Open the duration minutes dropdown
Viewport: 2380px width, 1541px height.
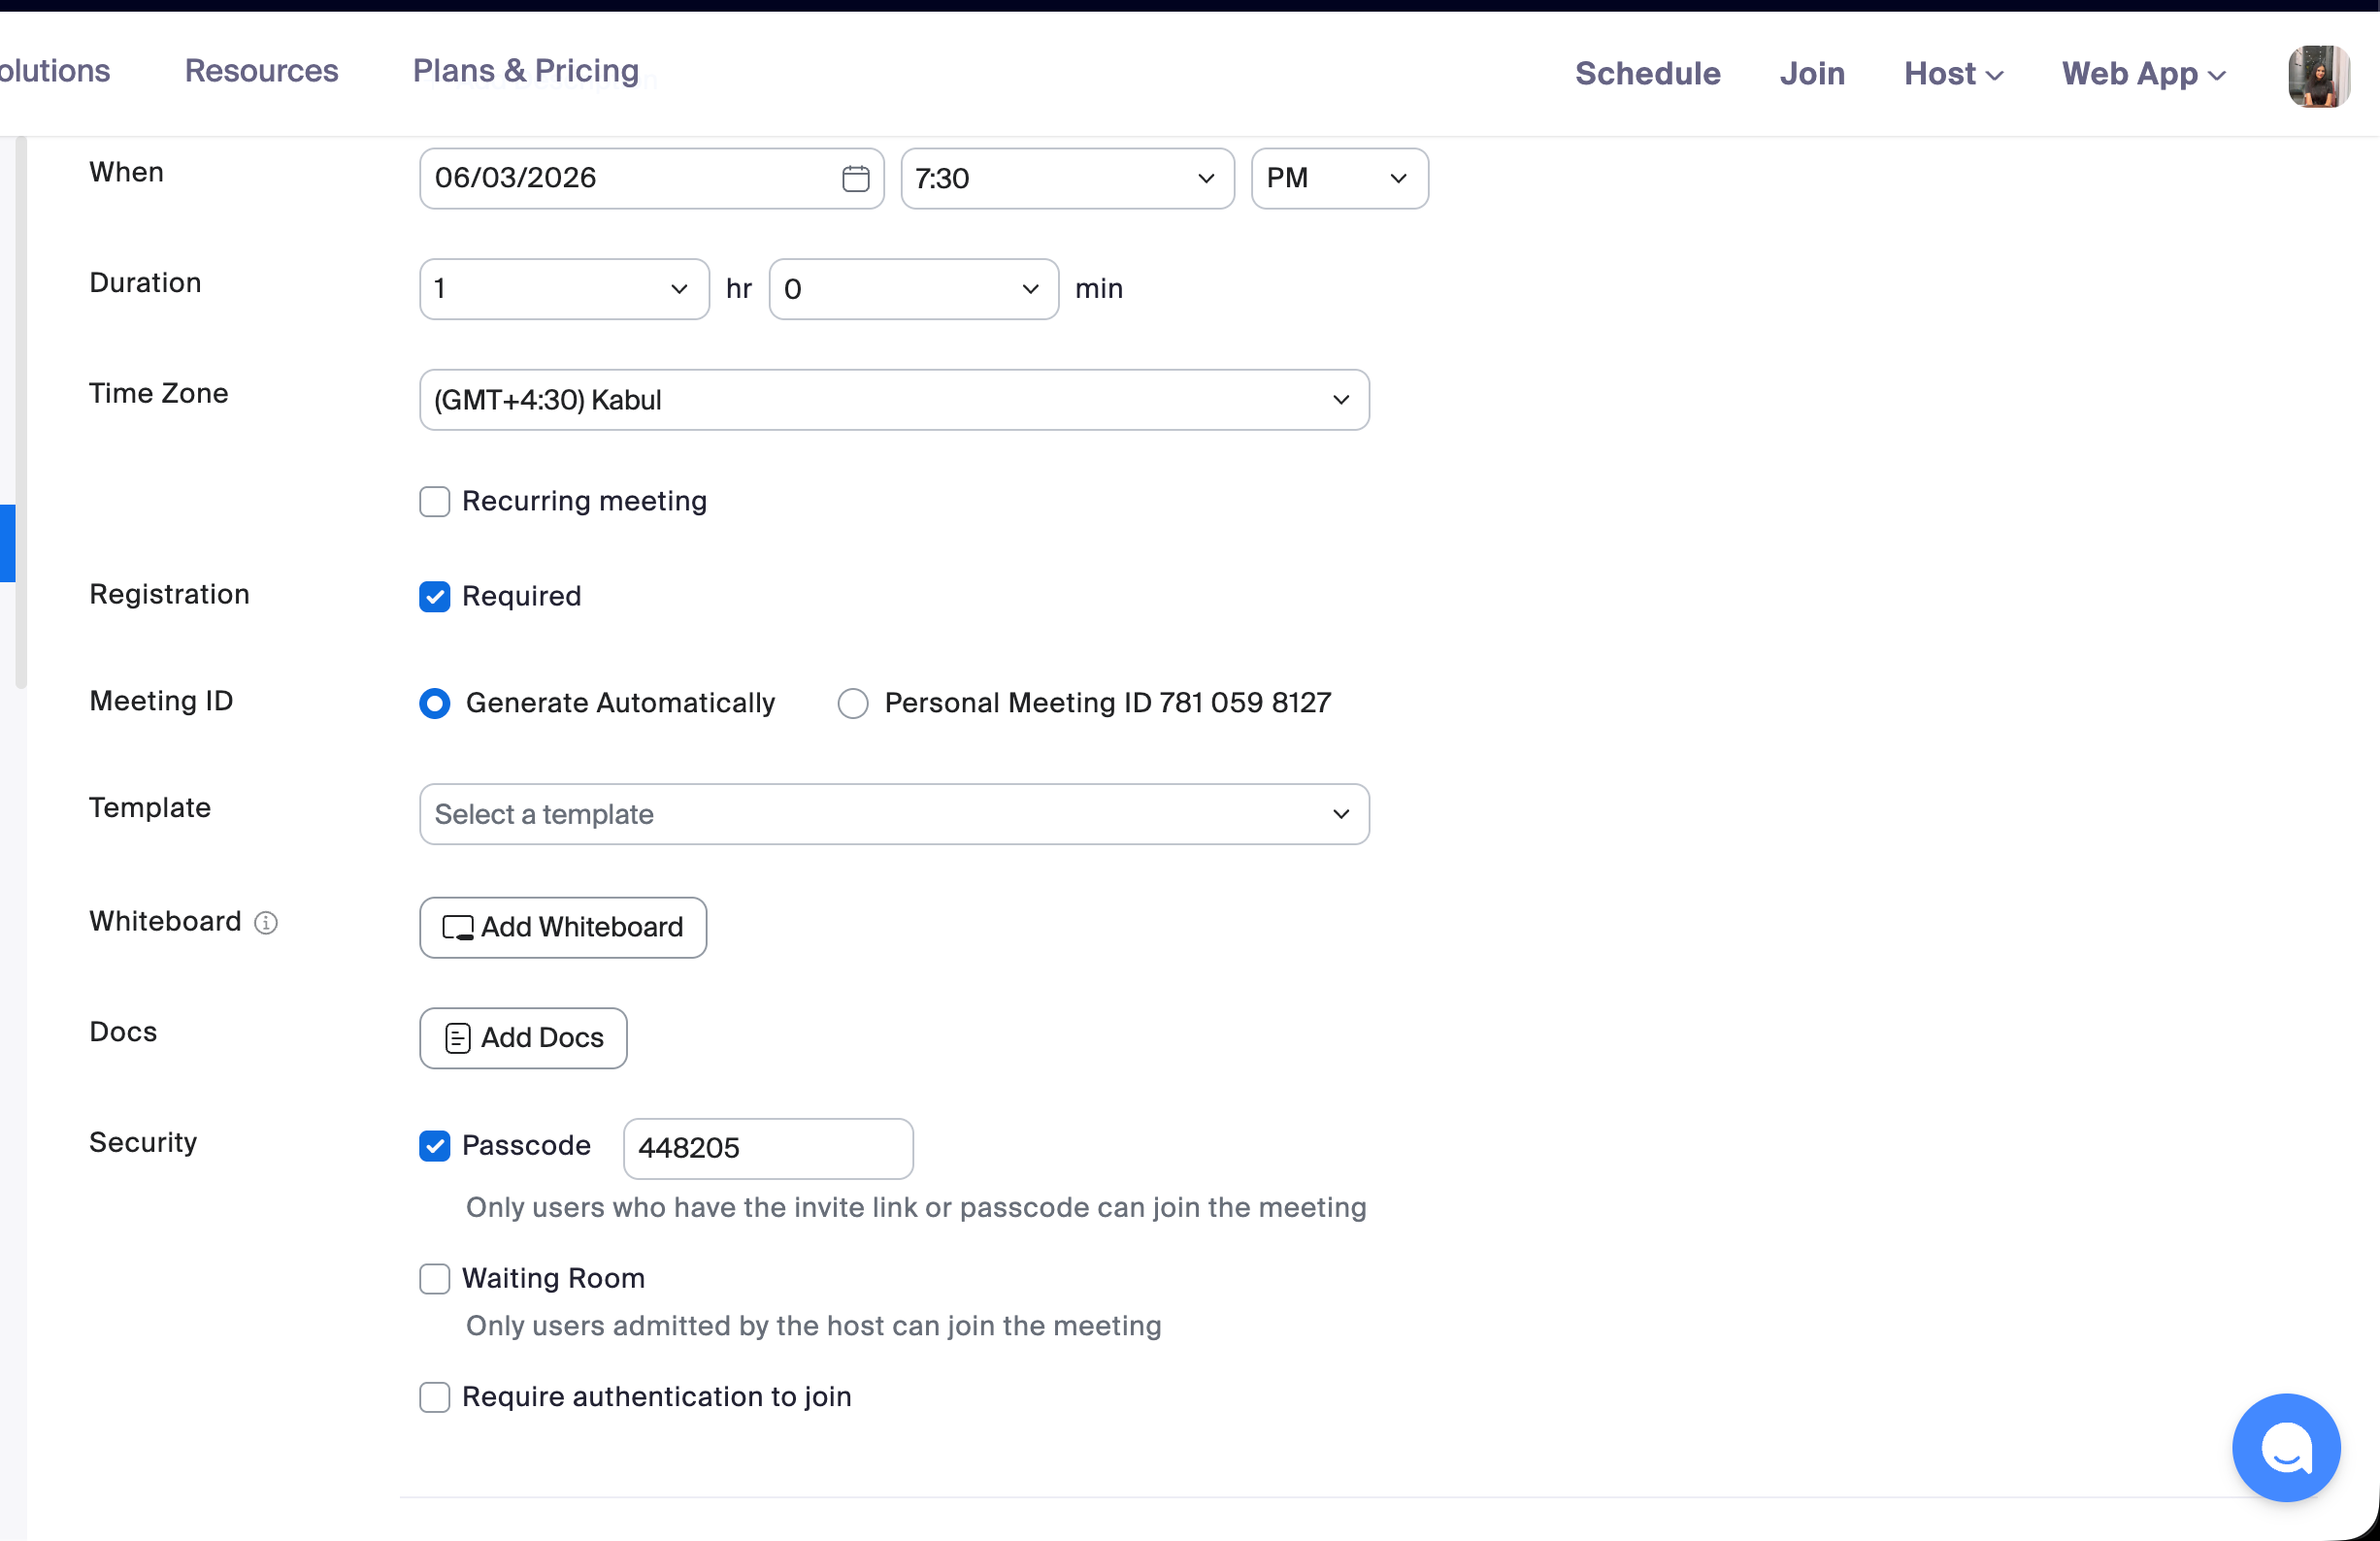(x=913, y=289)
